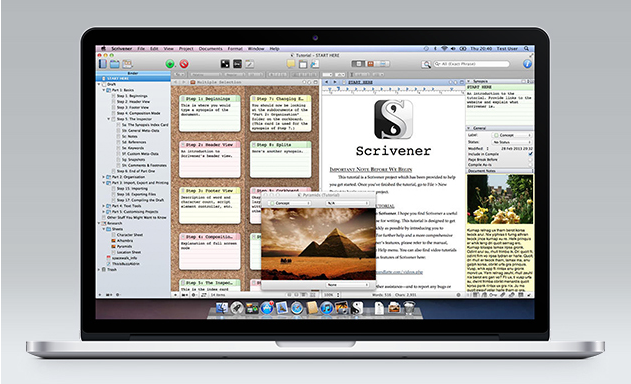The width and height of the screenshot is (631, 384).
Task: Click the binder footer gear icon
Action: [118, 295]
